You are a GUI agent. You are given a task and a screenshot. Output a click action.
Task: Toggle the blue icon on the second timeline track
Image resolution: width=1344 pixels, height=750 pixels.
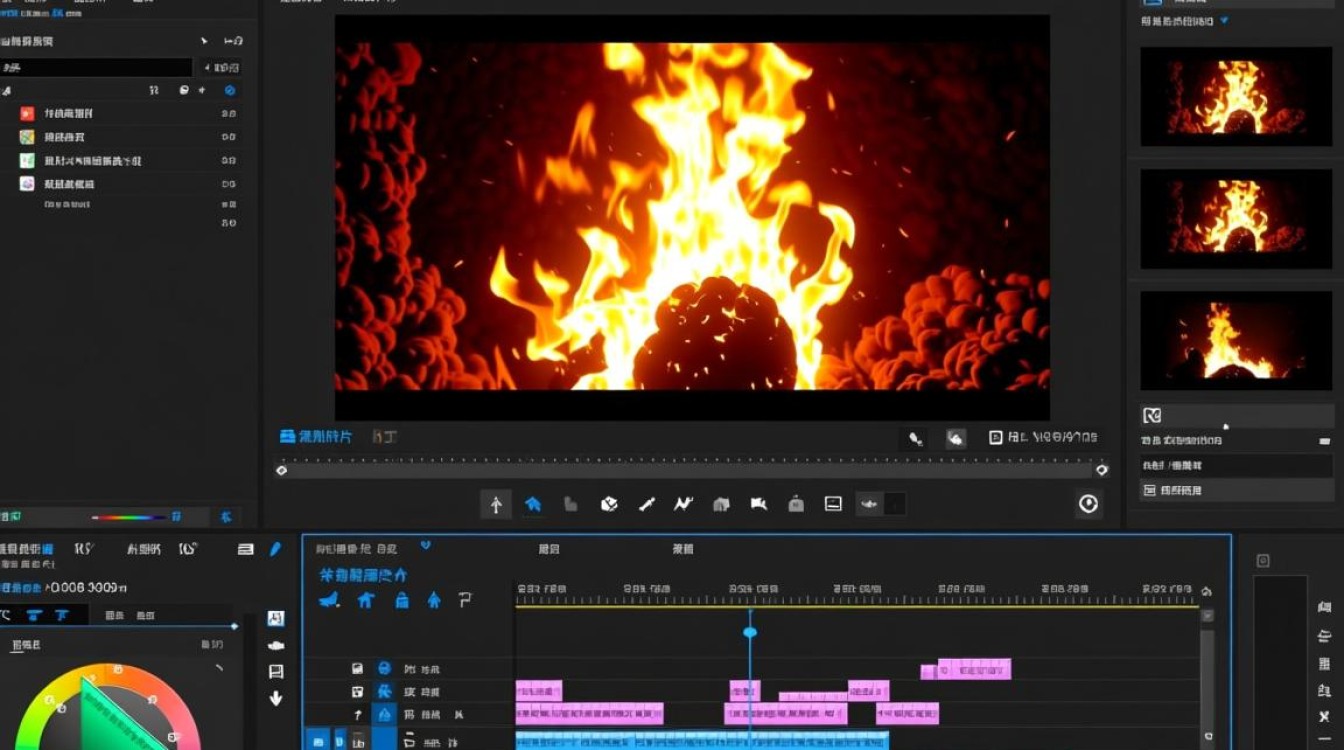pos(383,691)
